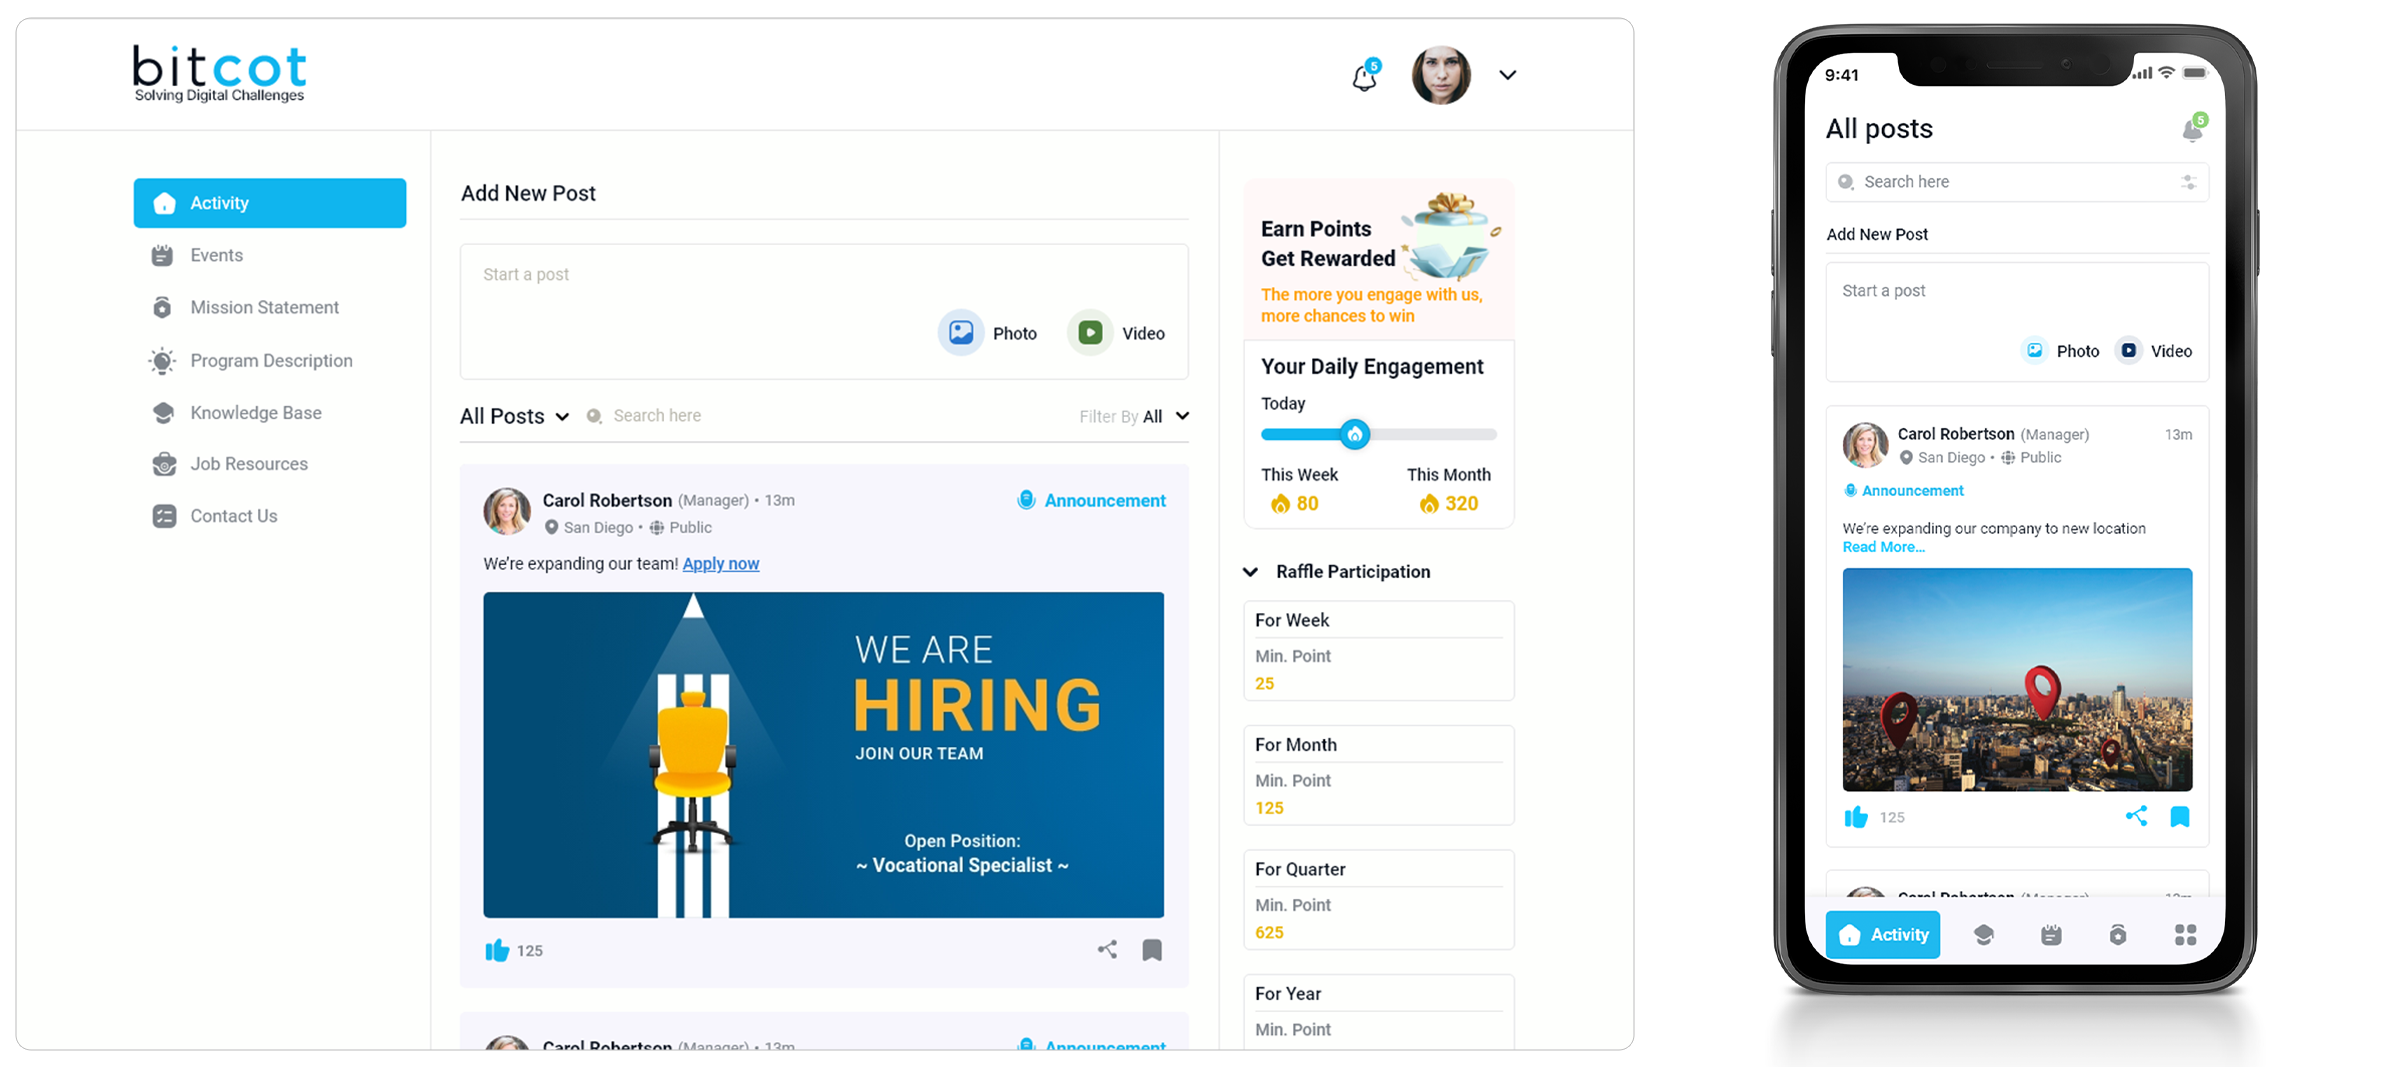Tap the mobile notification bell icon
This screenshot has height=1067, width=2400.
point(2192,129)
